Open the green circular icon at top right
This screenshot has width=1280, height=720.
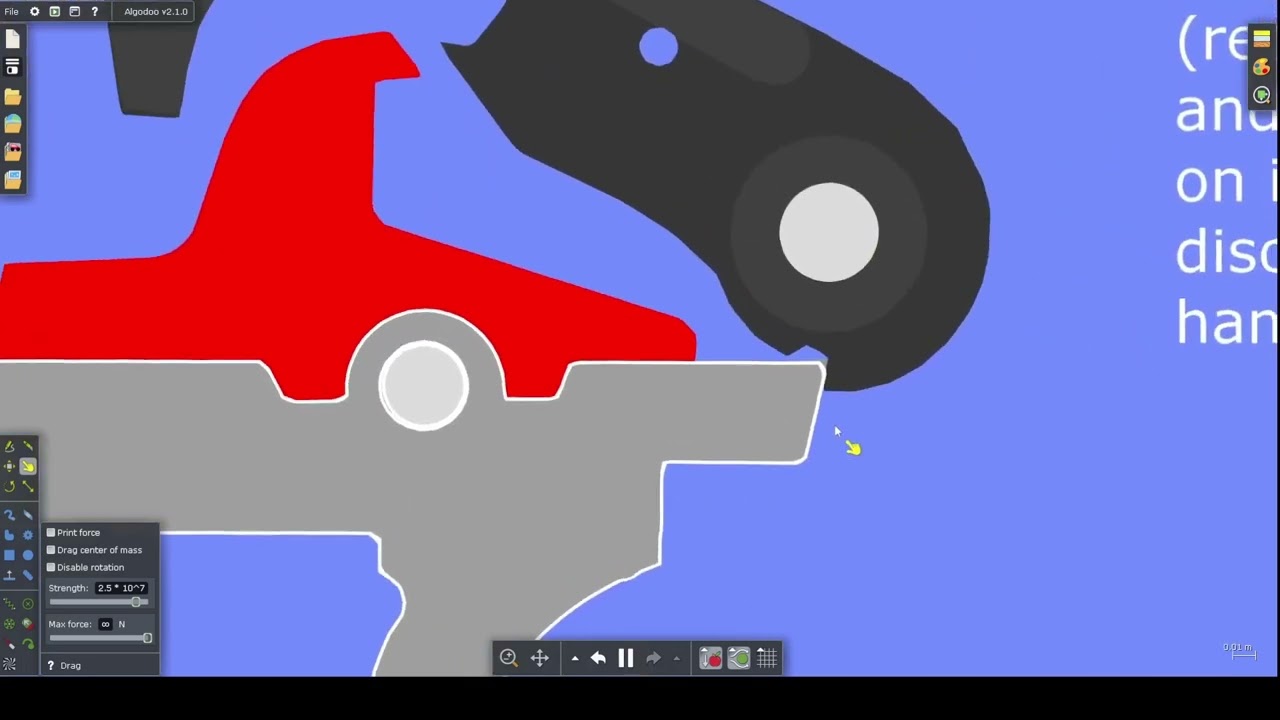click(1262, 96)
